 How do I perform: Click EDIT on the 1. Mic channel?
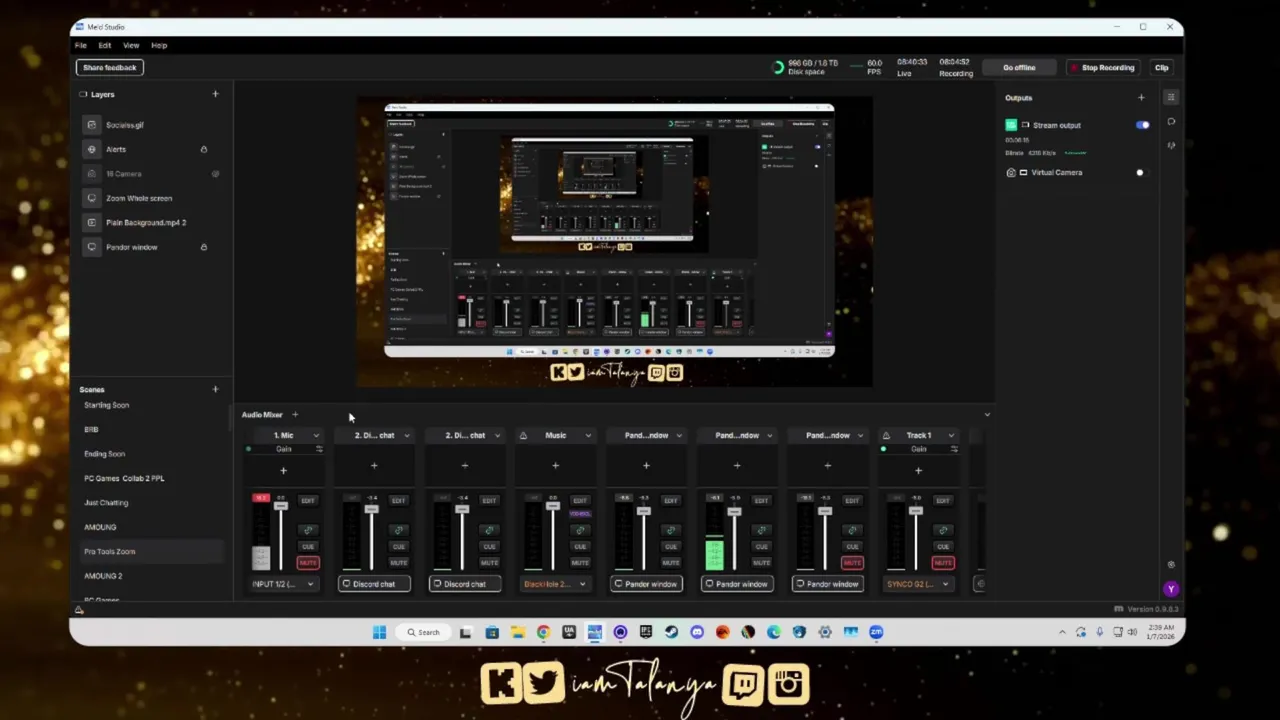(x=308, y=501)
